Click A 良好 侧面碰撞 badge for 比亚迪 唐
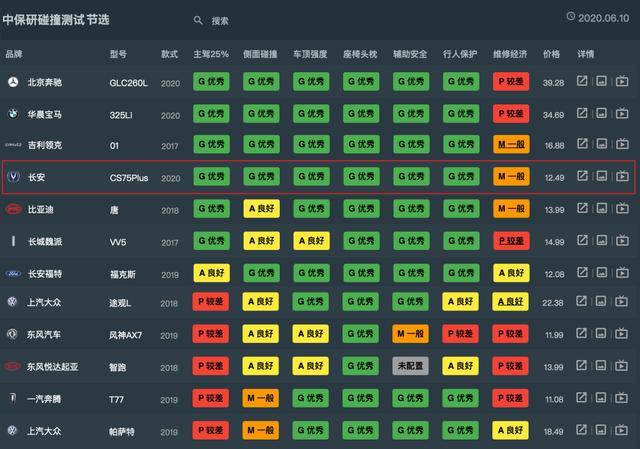This screenshot has height=449, width=640. 262,209
